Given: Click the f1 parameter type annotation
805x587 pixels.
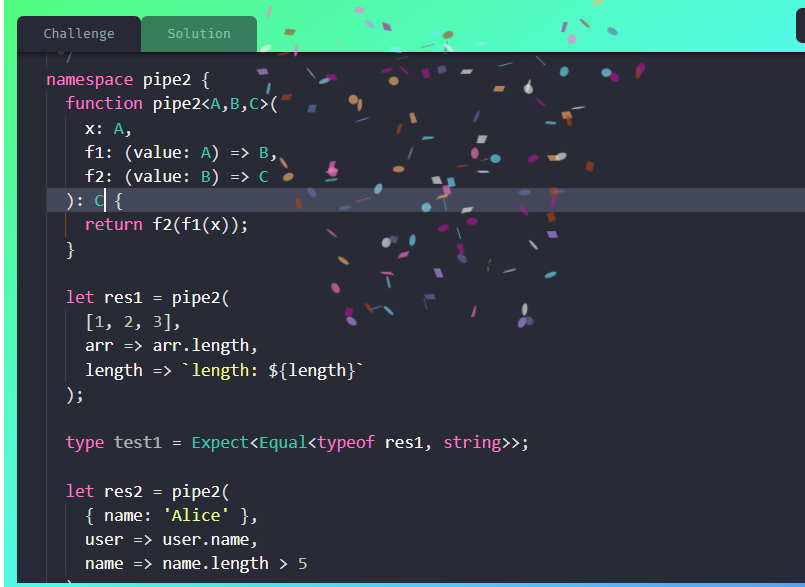Looking at the screenshot, I should (x=200, y=152).
